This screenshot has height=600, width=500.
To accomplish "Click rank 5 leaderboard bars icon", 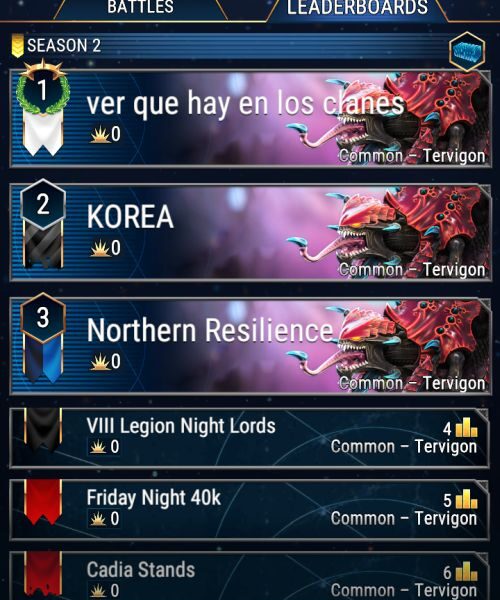I will click(x=466, y=499).
